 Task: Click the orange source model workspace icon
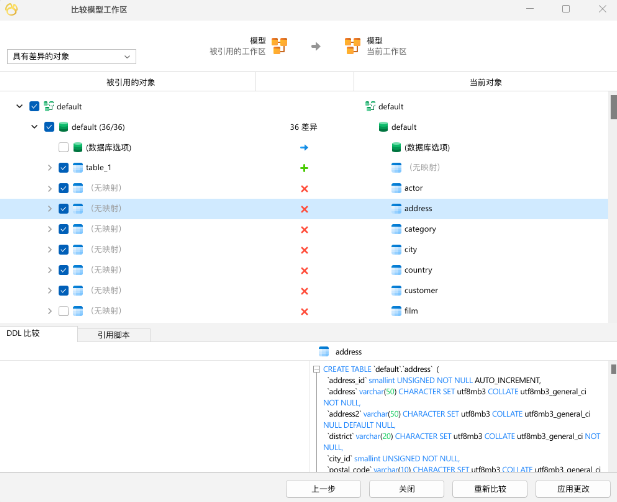280,45
